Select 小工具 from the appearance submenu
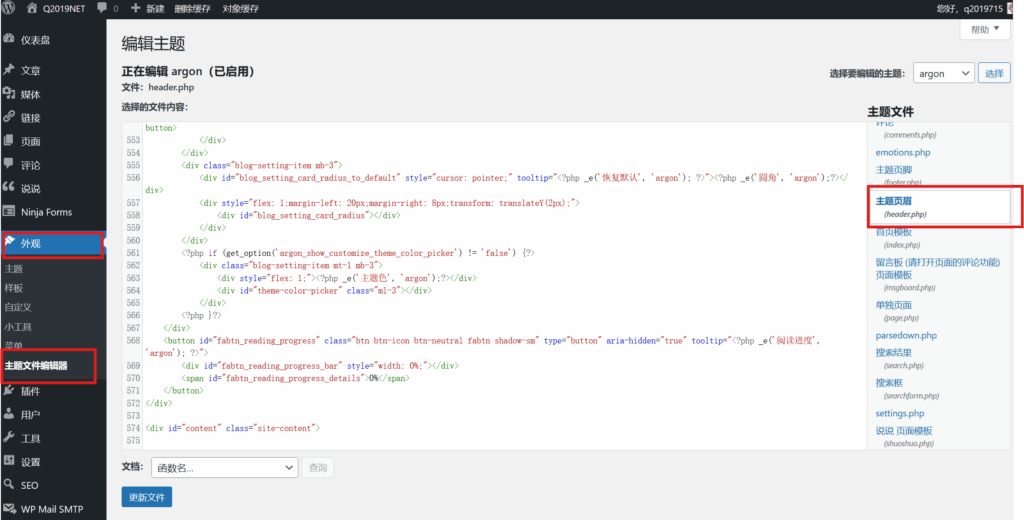This screenshot has width=1024, height=520. click(x=18, y=326)
